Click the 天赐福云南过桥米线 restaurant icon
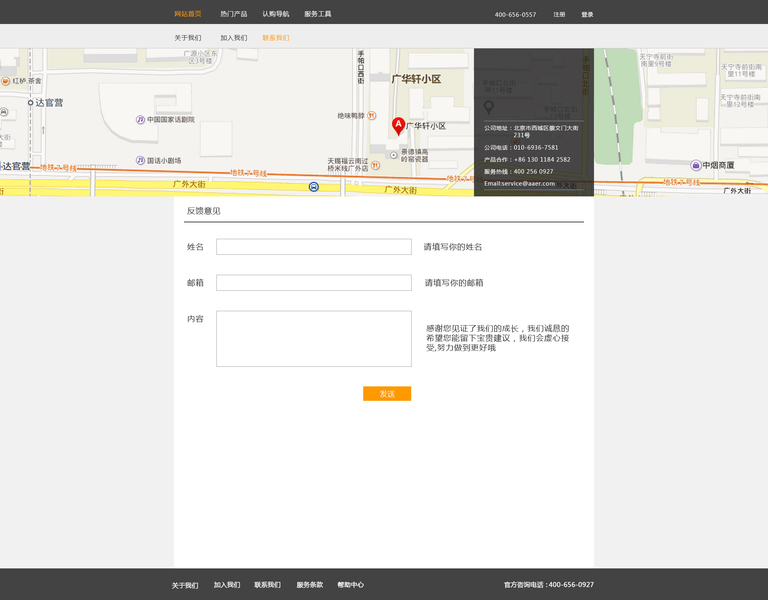The image size is (768, 600). point(375,165)
